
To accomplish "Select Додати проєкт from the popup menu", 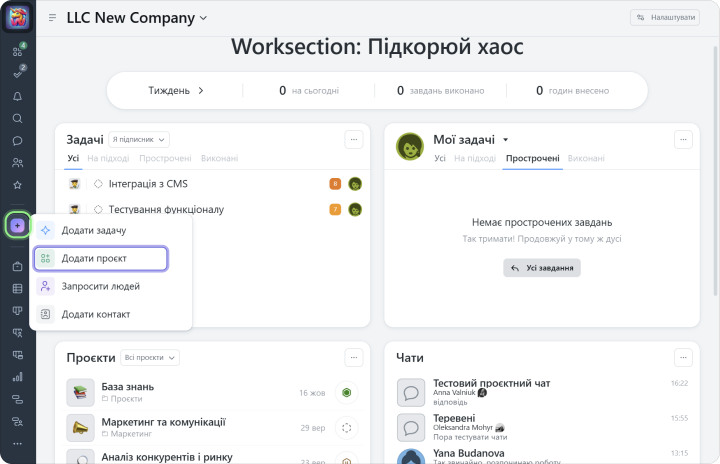I will (100, 258).
